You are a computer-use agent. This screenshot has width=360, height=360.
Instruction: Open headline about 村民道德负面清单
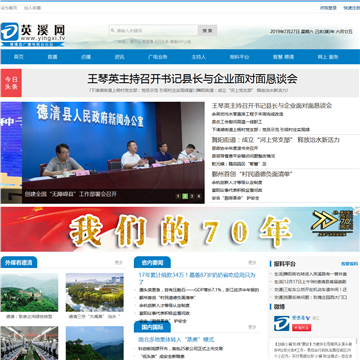click(x=252, y=174)
